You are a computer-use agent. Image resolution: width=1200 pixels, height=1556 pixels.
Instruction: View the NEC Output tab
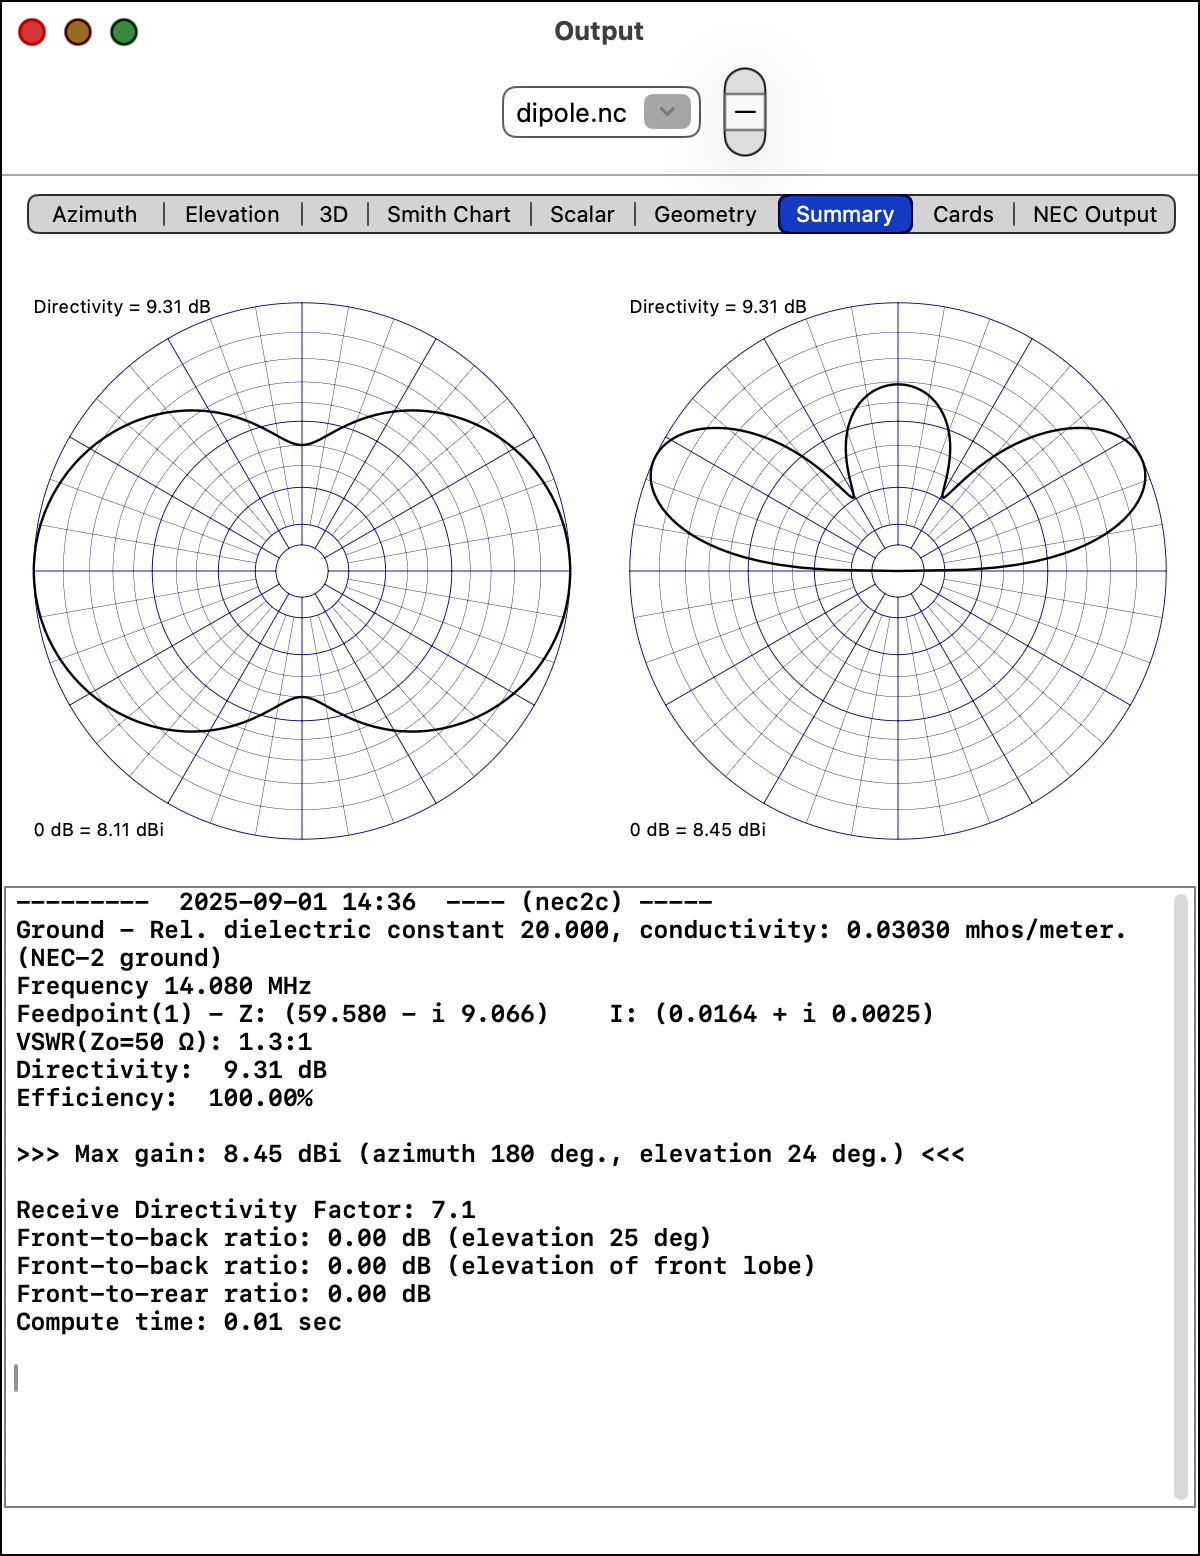[x=1094, y=214]
